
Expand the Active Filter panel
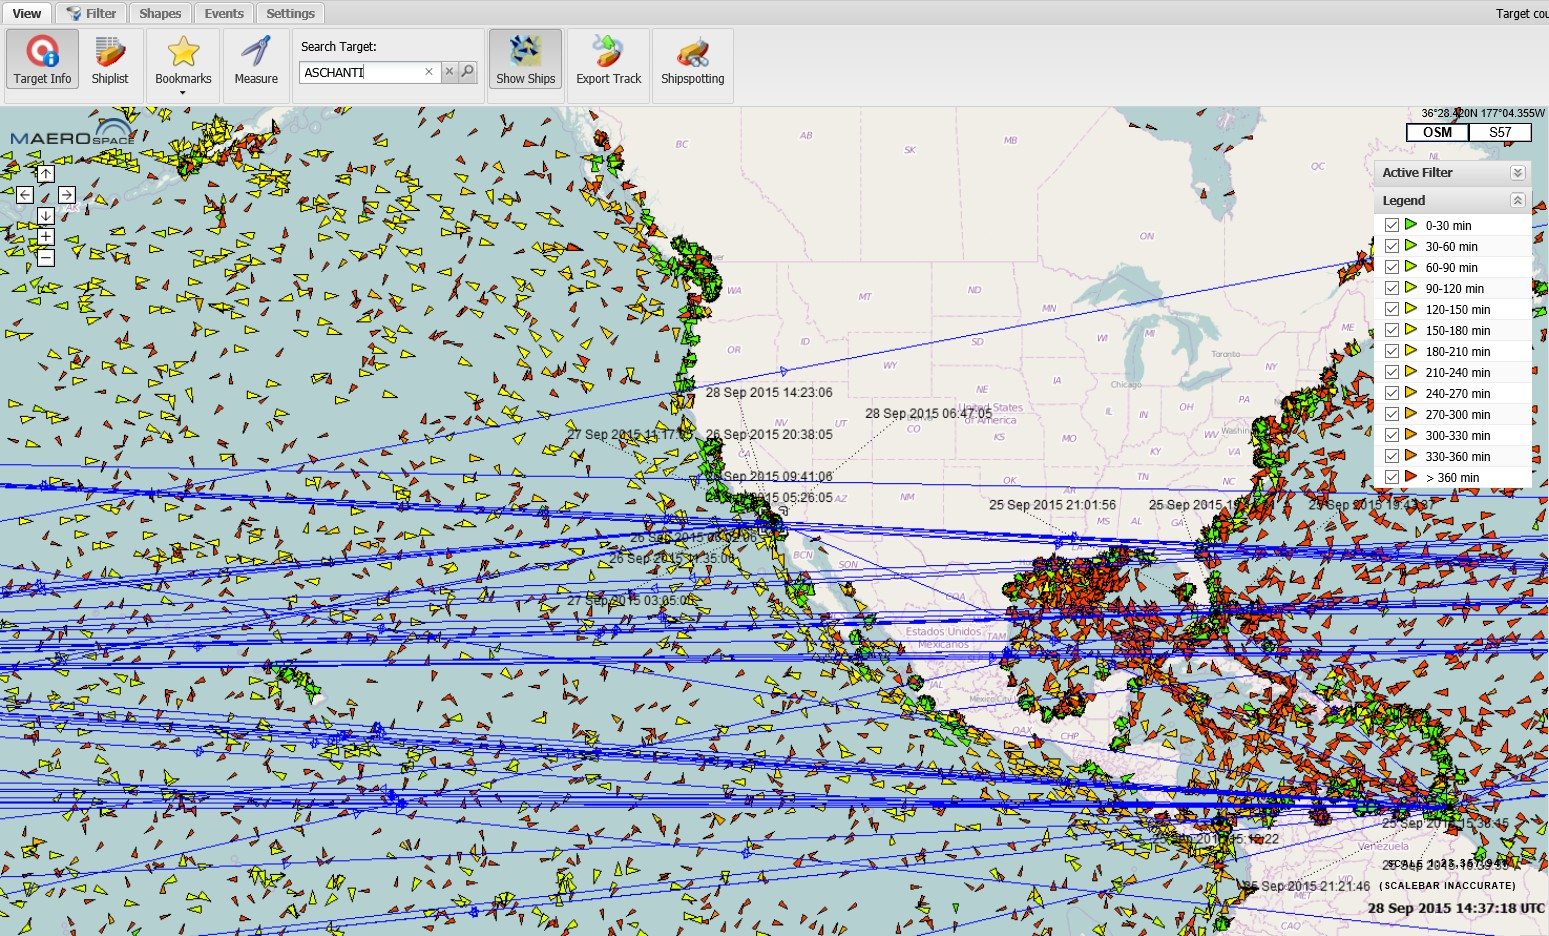click(1517, 173)
